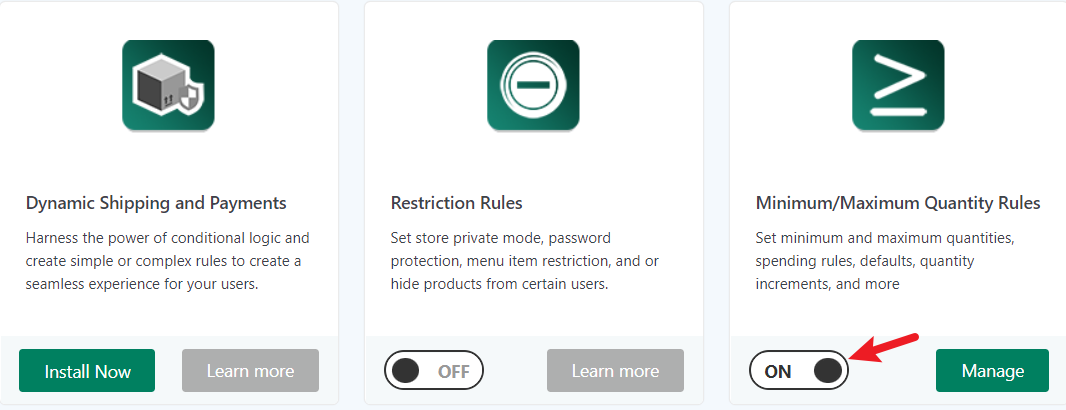Screen dimensions: 1066x410
Task: Click the Minimum/Maximum Quantity Rules heading
Action: [898, 203]
